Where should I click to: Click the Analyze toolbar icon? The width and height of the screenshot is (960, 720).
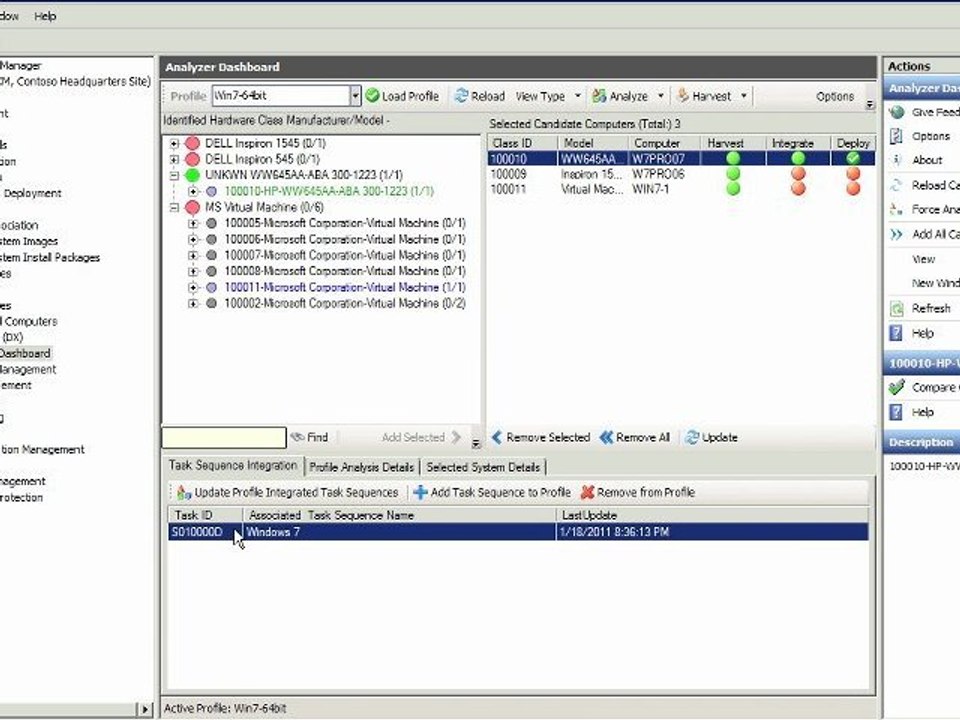click(x=599, y=96)
